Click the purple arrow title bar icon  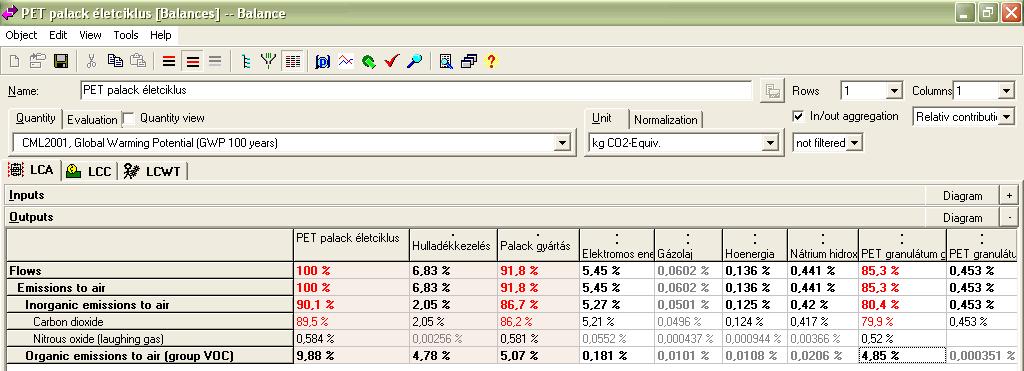tap(10, 13)
